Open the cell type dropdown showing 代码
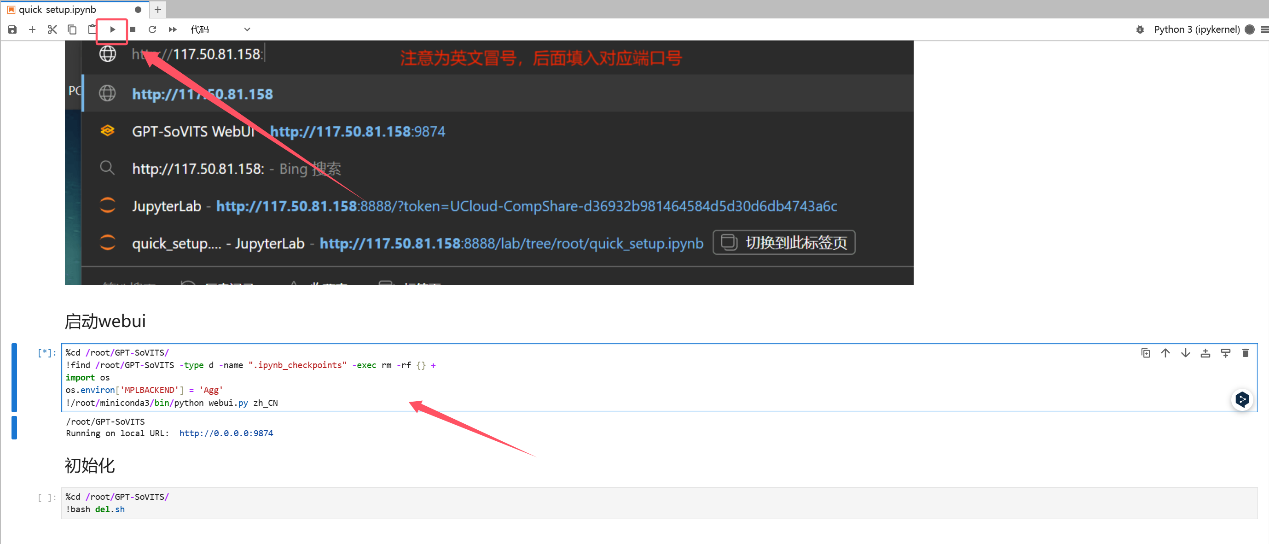 pos(220,30)
